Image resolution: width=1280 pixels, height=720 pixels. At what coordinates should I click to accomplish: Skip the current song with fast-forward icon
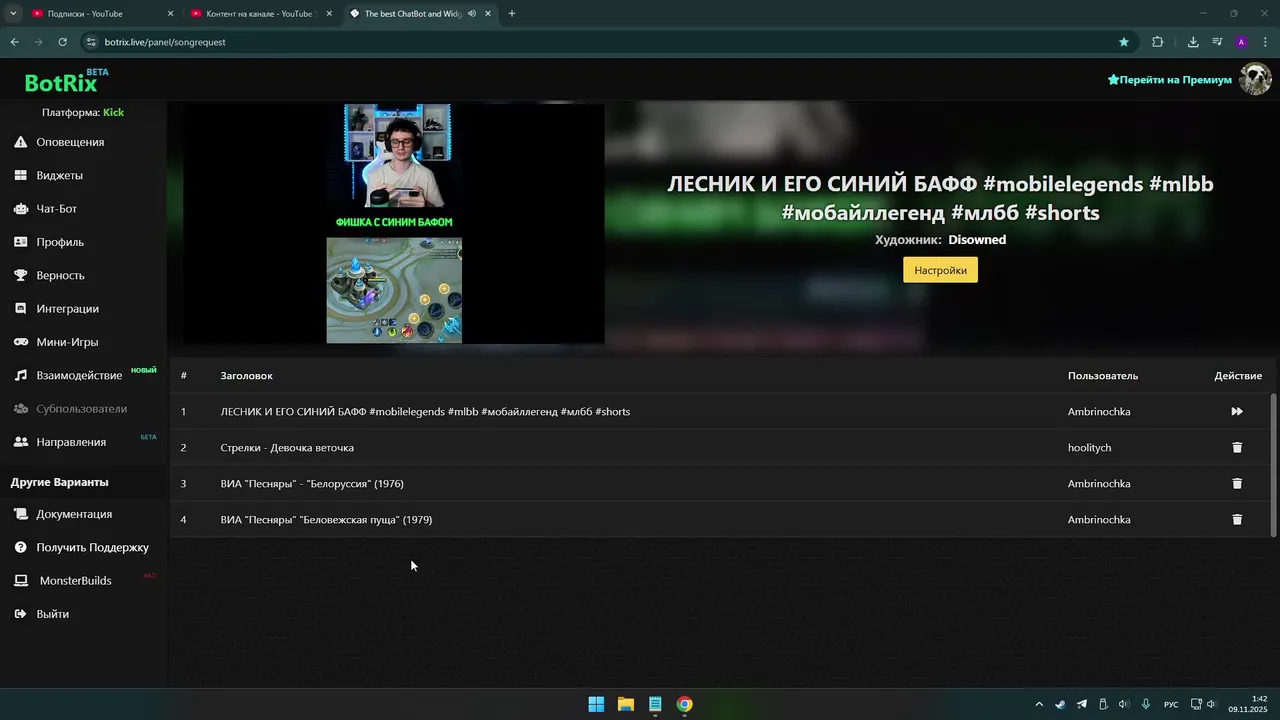(1237, 411)
